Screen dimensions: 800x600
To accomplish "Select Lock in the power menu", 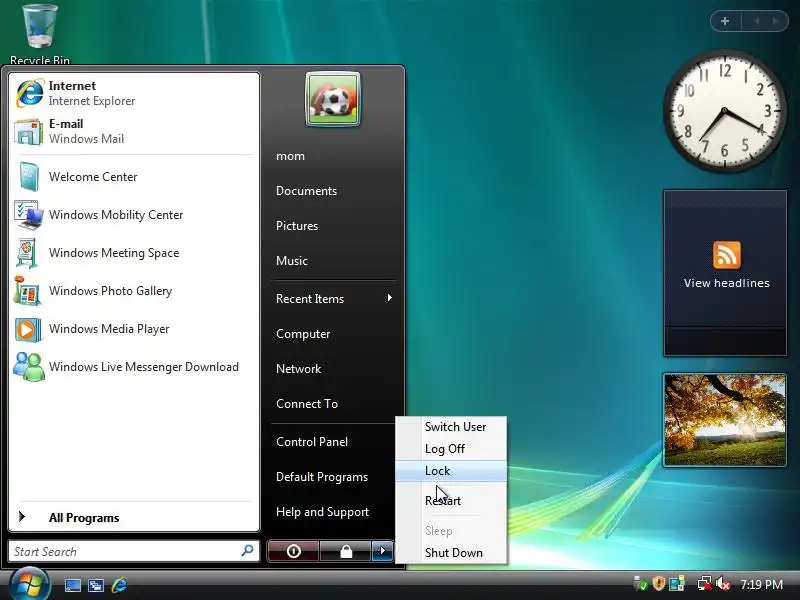I will 452,471.
